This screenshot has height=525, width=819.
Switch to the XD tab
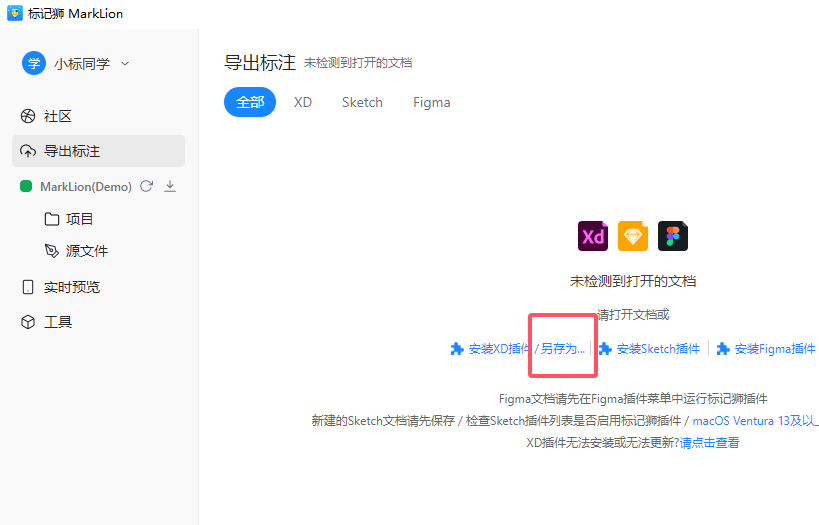pos(303,102)
